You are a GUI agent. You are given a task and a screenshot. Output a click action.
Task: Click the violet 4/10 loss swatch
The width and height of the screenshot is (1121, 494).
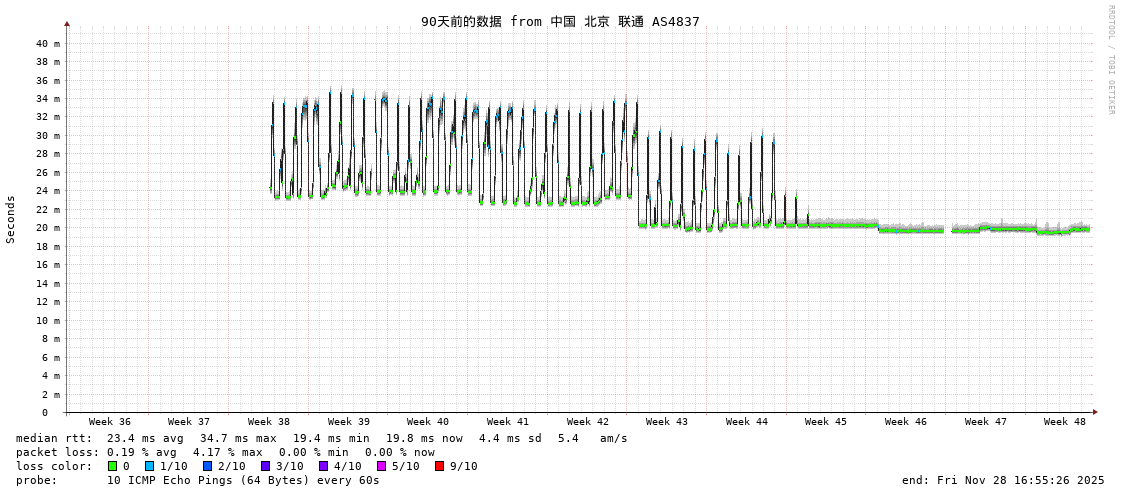pyautogui.click(x=324, y=466)
